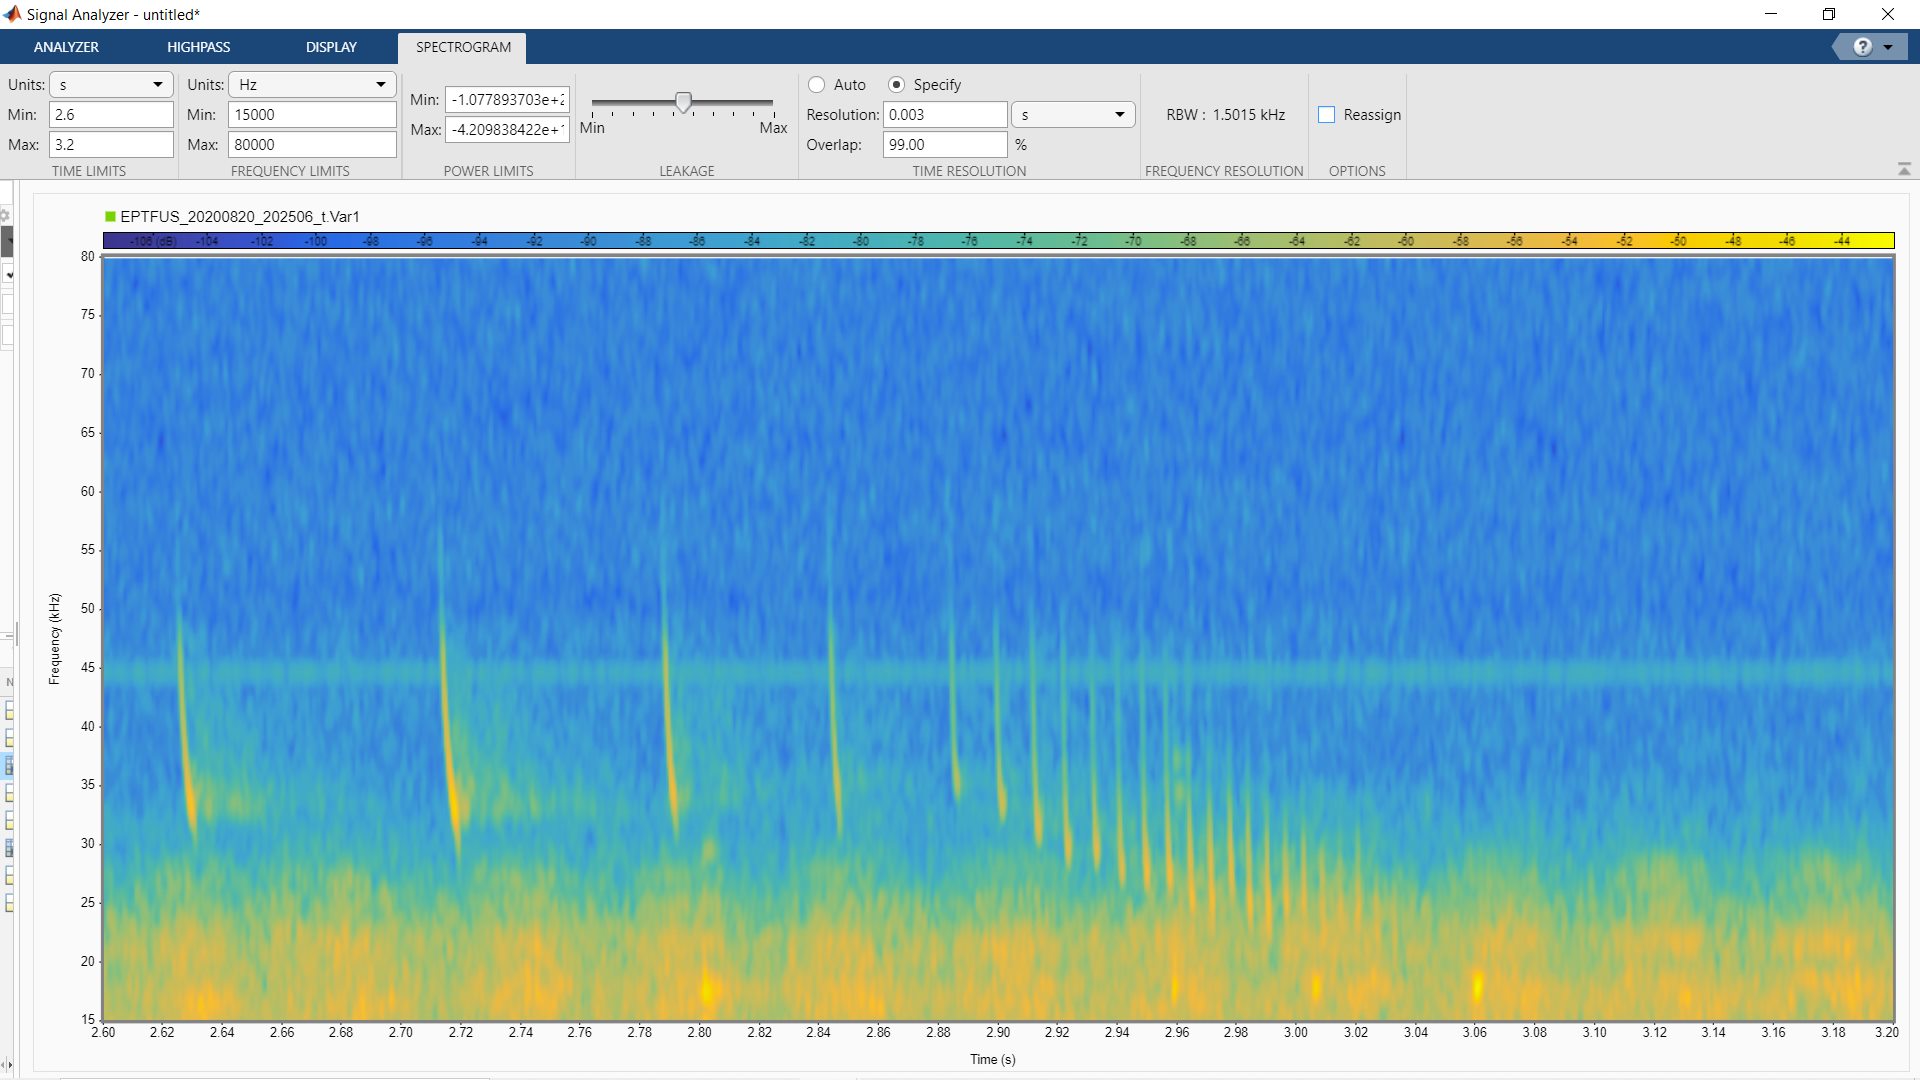Click the Frequency (kHz) axis label
1920x1080 pixels.
coord(54,639)
